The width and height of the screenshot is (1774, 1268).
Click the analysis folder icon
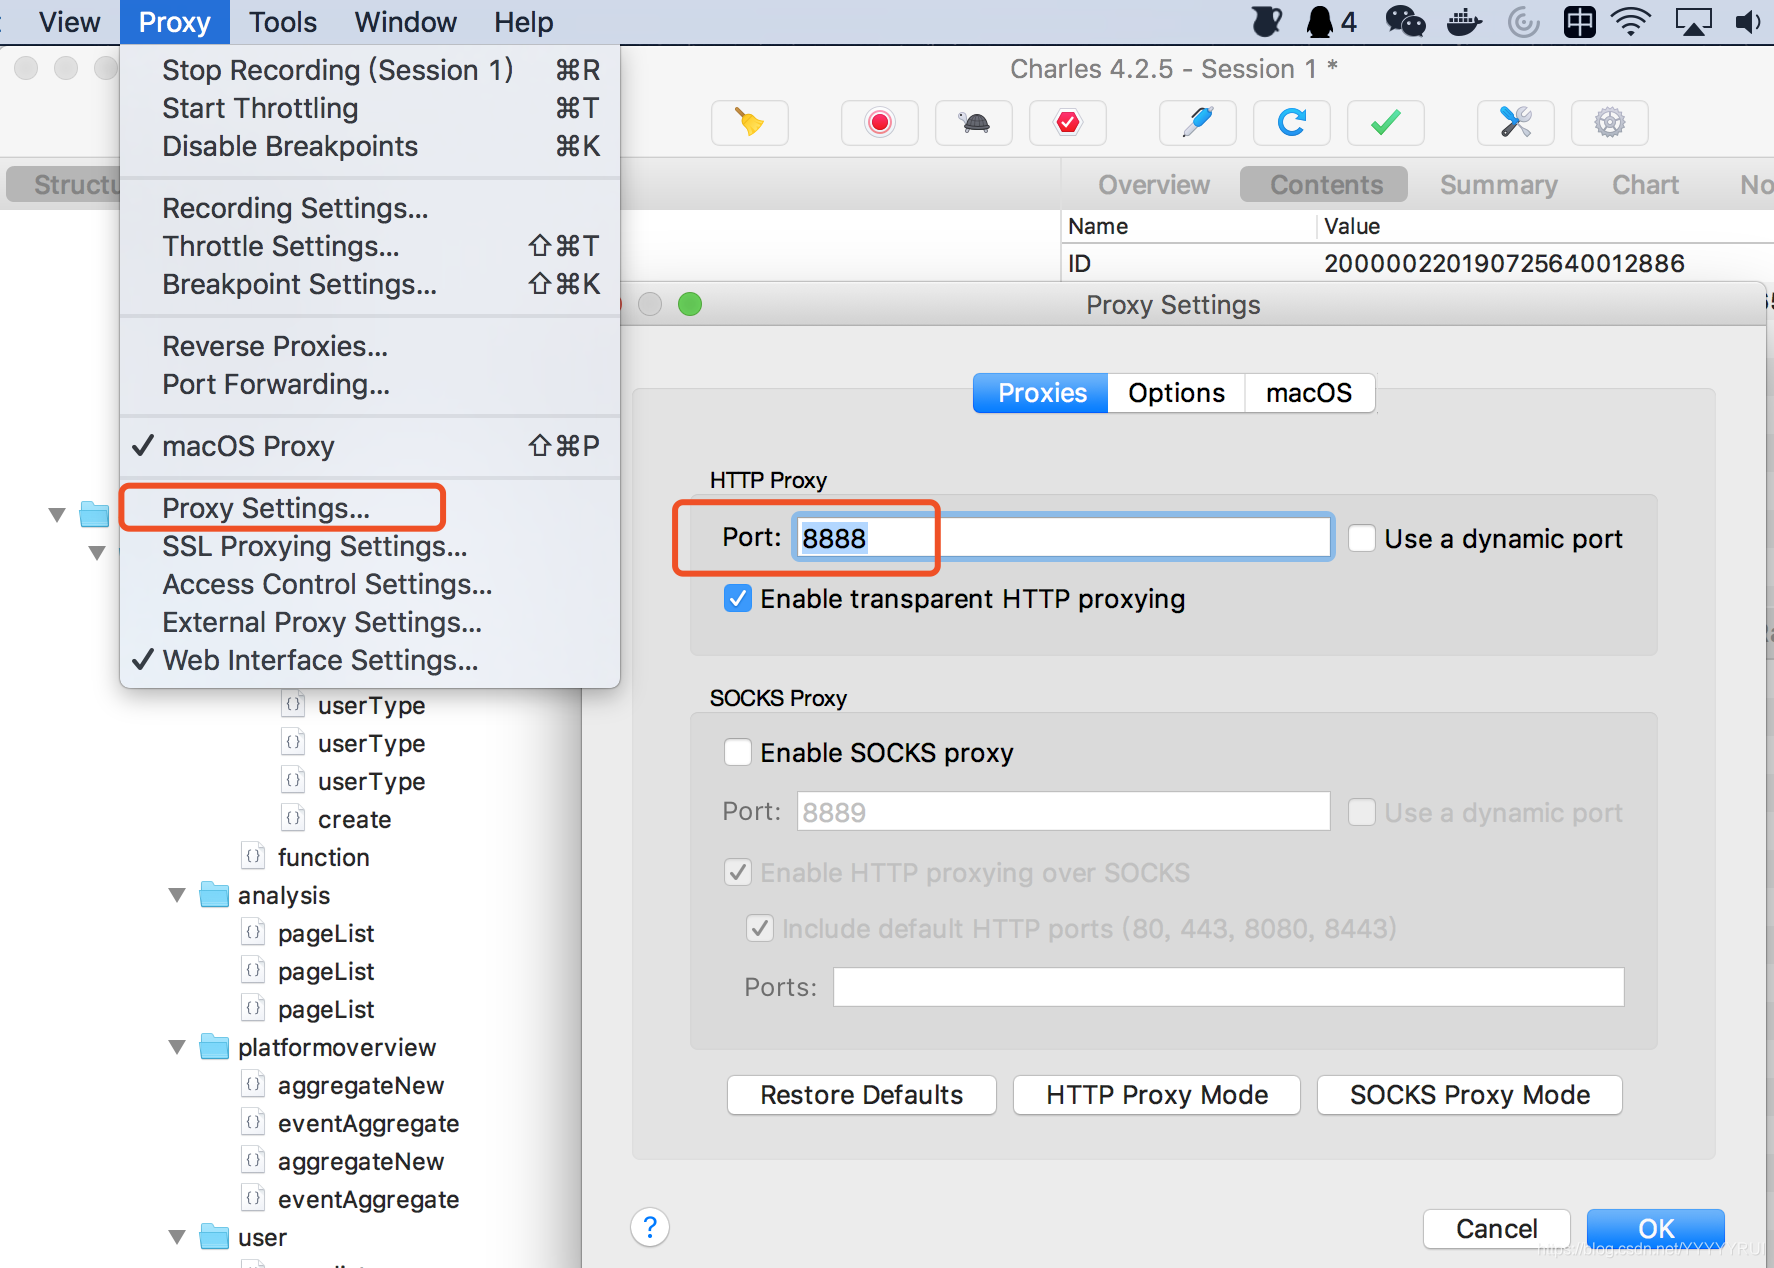point(214,895)
